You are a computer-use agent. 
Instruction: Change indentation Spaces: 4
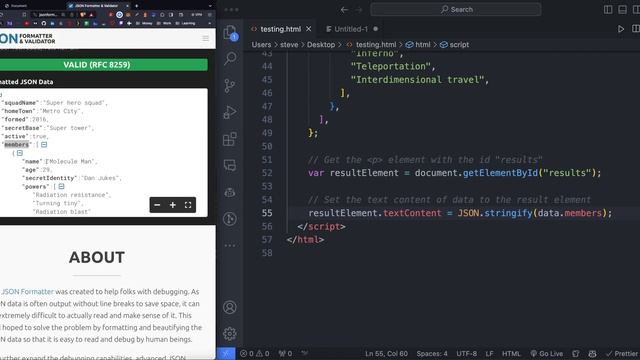432,353
